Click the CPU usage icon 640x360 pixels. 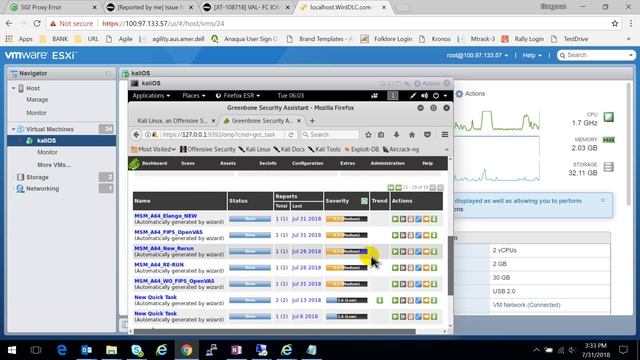609,118
